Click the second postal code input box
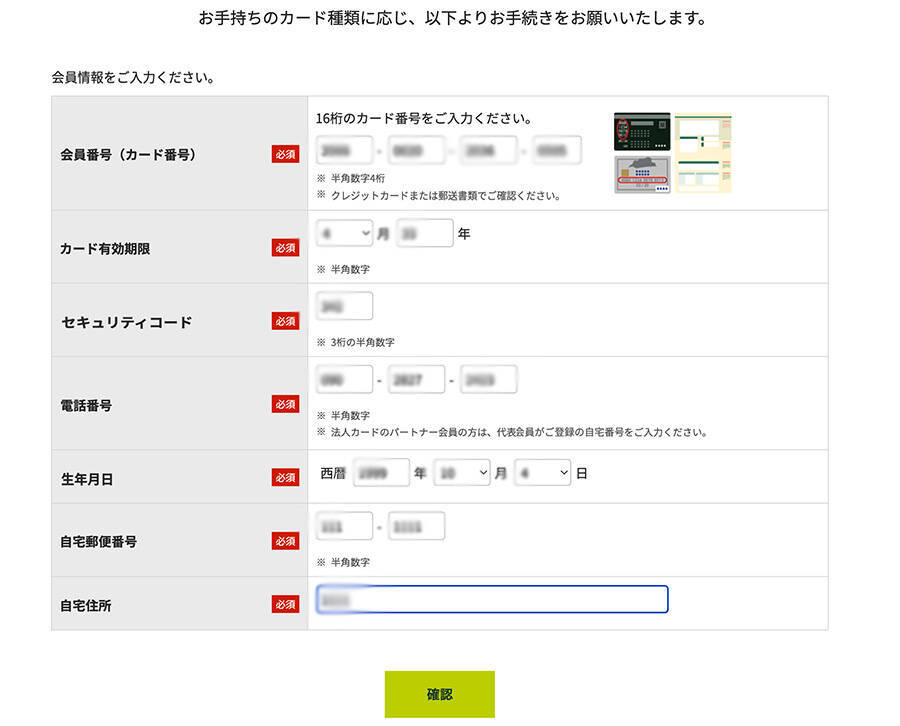900x726 pixels. pos(416,525)
